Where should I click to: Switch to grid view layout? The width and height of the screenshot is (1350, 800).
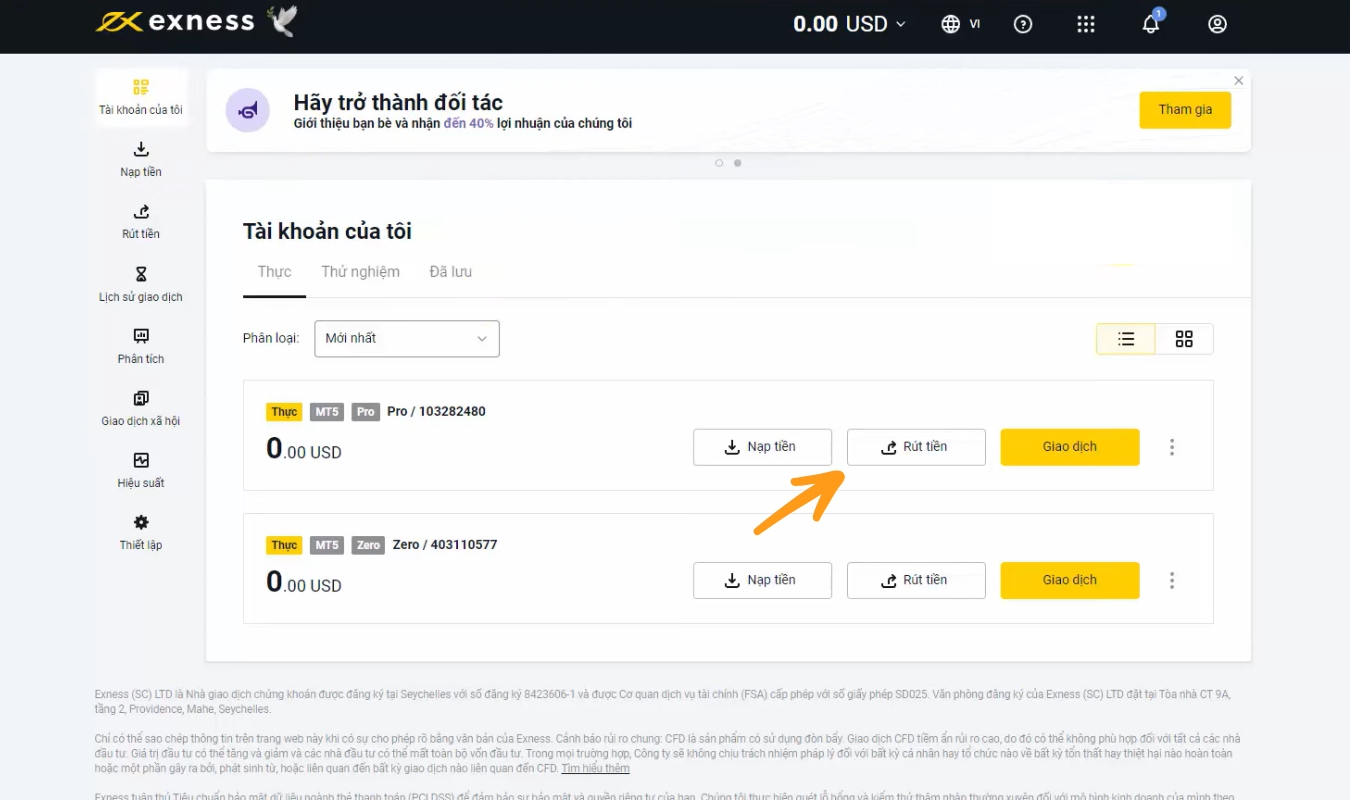1184,339
